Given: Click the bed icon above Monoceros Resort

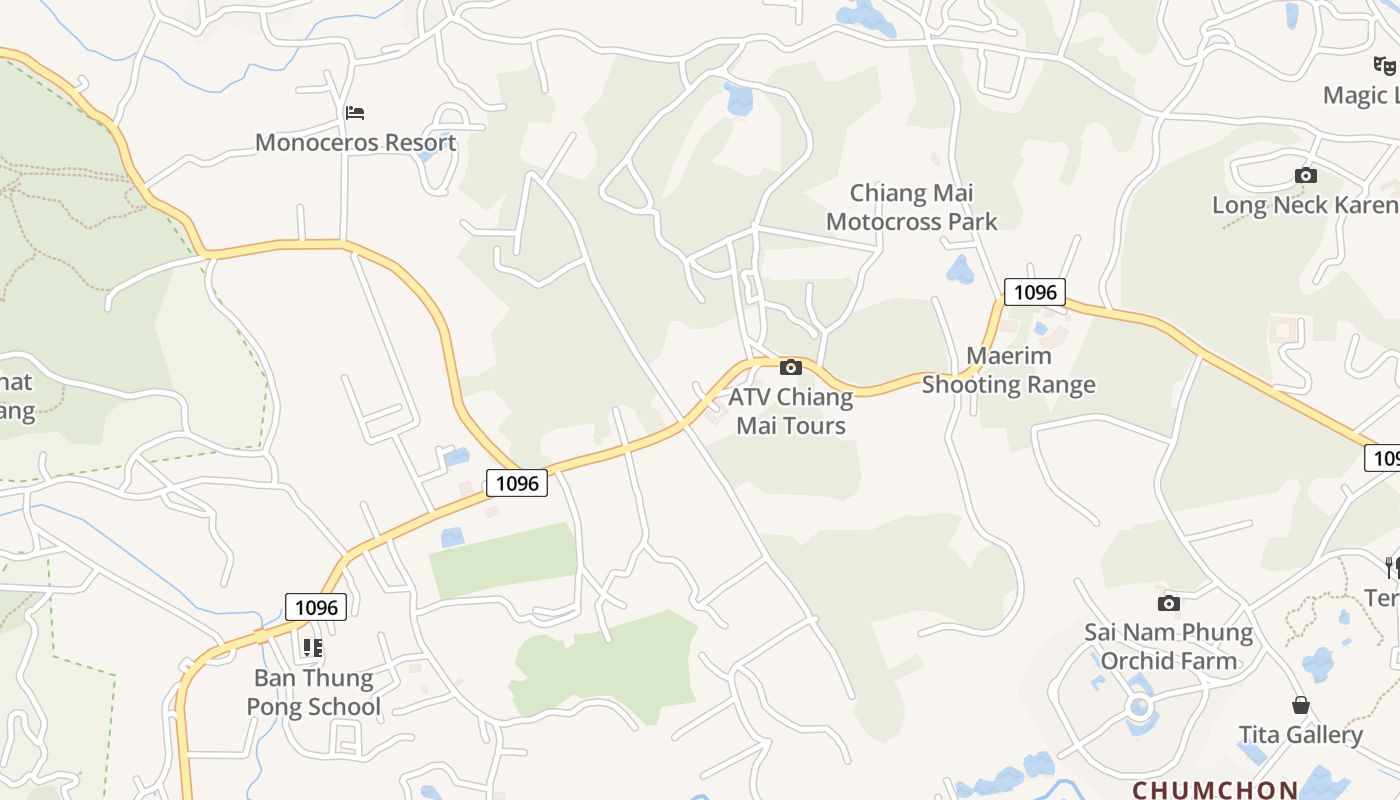Looking at the screenshot, I should pyautogui.click(x=355, y=112).
